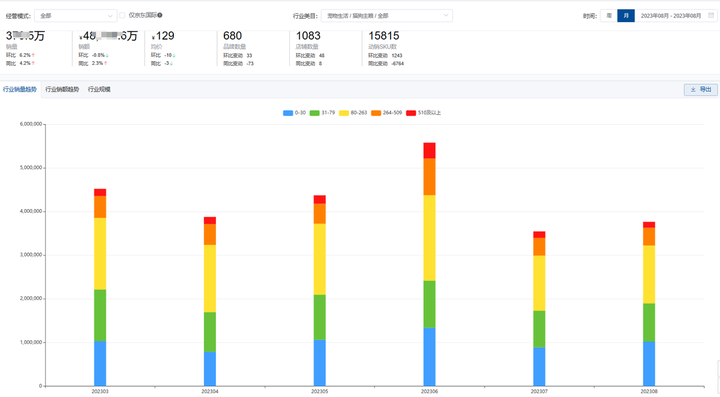The width and height of the screenshot is (720, 397).
Task: Click the 6,000,000 y-axis label
Action: point(31,124)
